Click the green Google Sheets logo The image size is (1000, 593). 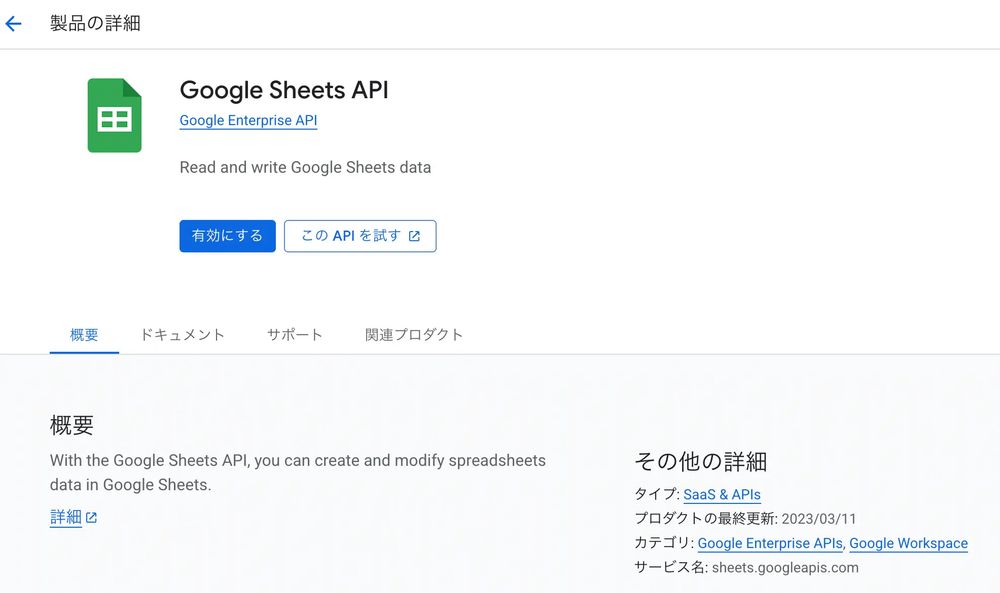(115, 116)
